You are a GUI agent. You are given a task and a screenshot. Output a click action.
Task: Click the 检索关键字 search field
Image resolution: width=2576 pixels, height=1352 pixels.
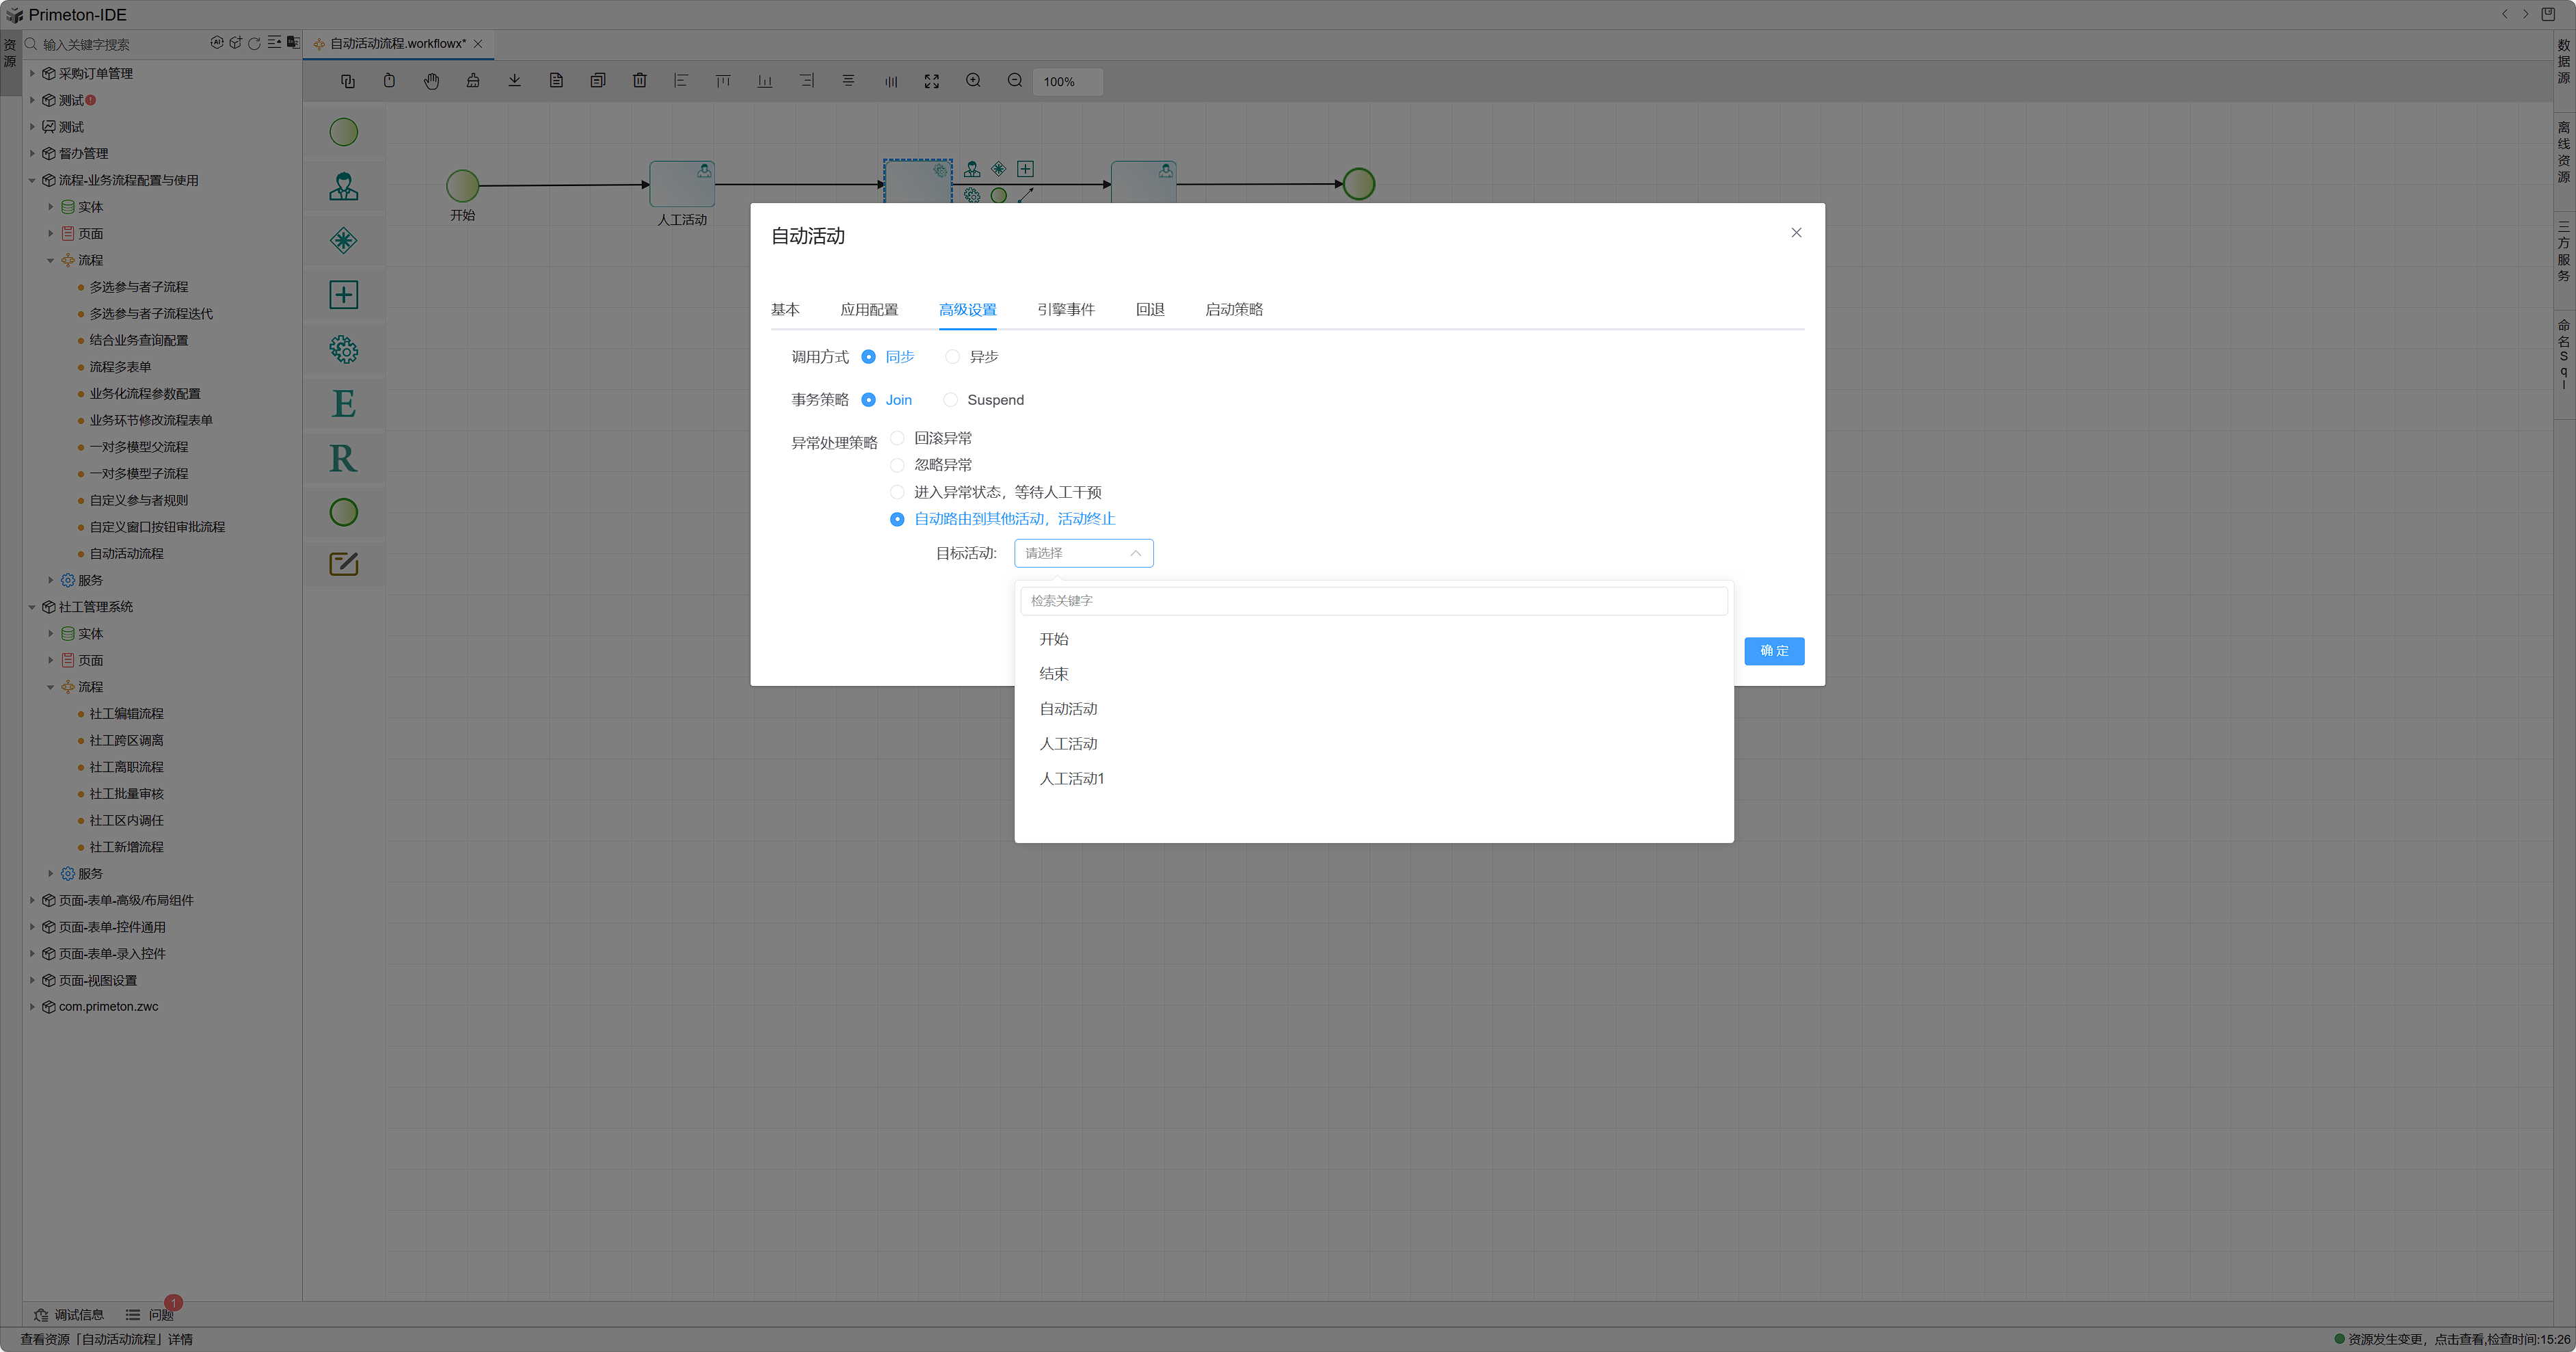click(1372, 601)
